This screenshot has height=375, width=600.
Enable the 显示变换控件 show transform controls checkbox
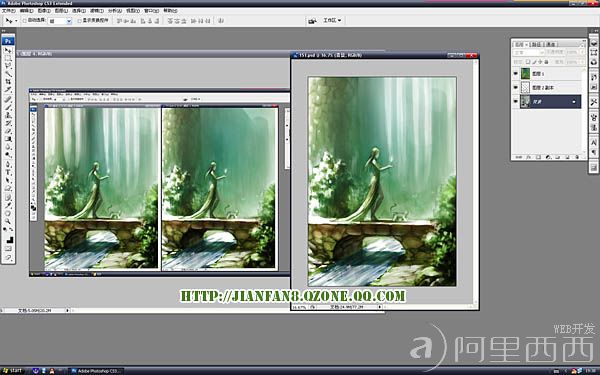80,21
